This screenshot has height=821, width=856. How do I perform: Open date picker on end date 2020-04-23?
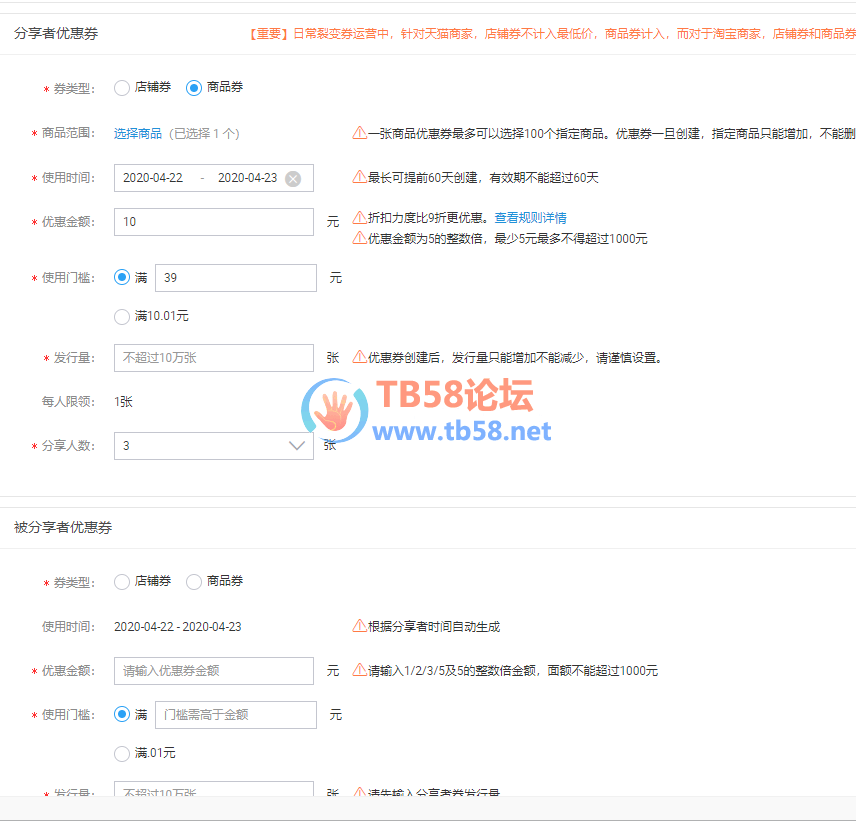pos(247,178)
